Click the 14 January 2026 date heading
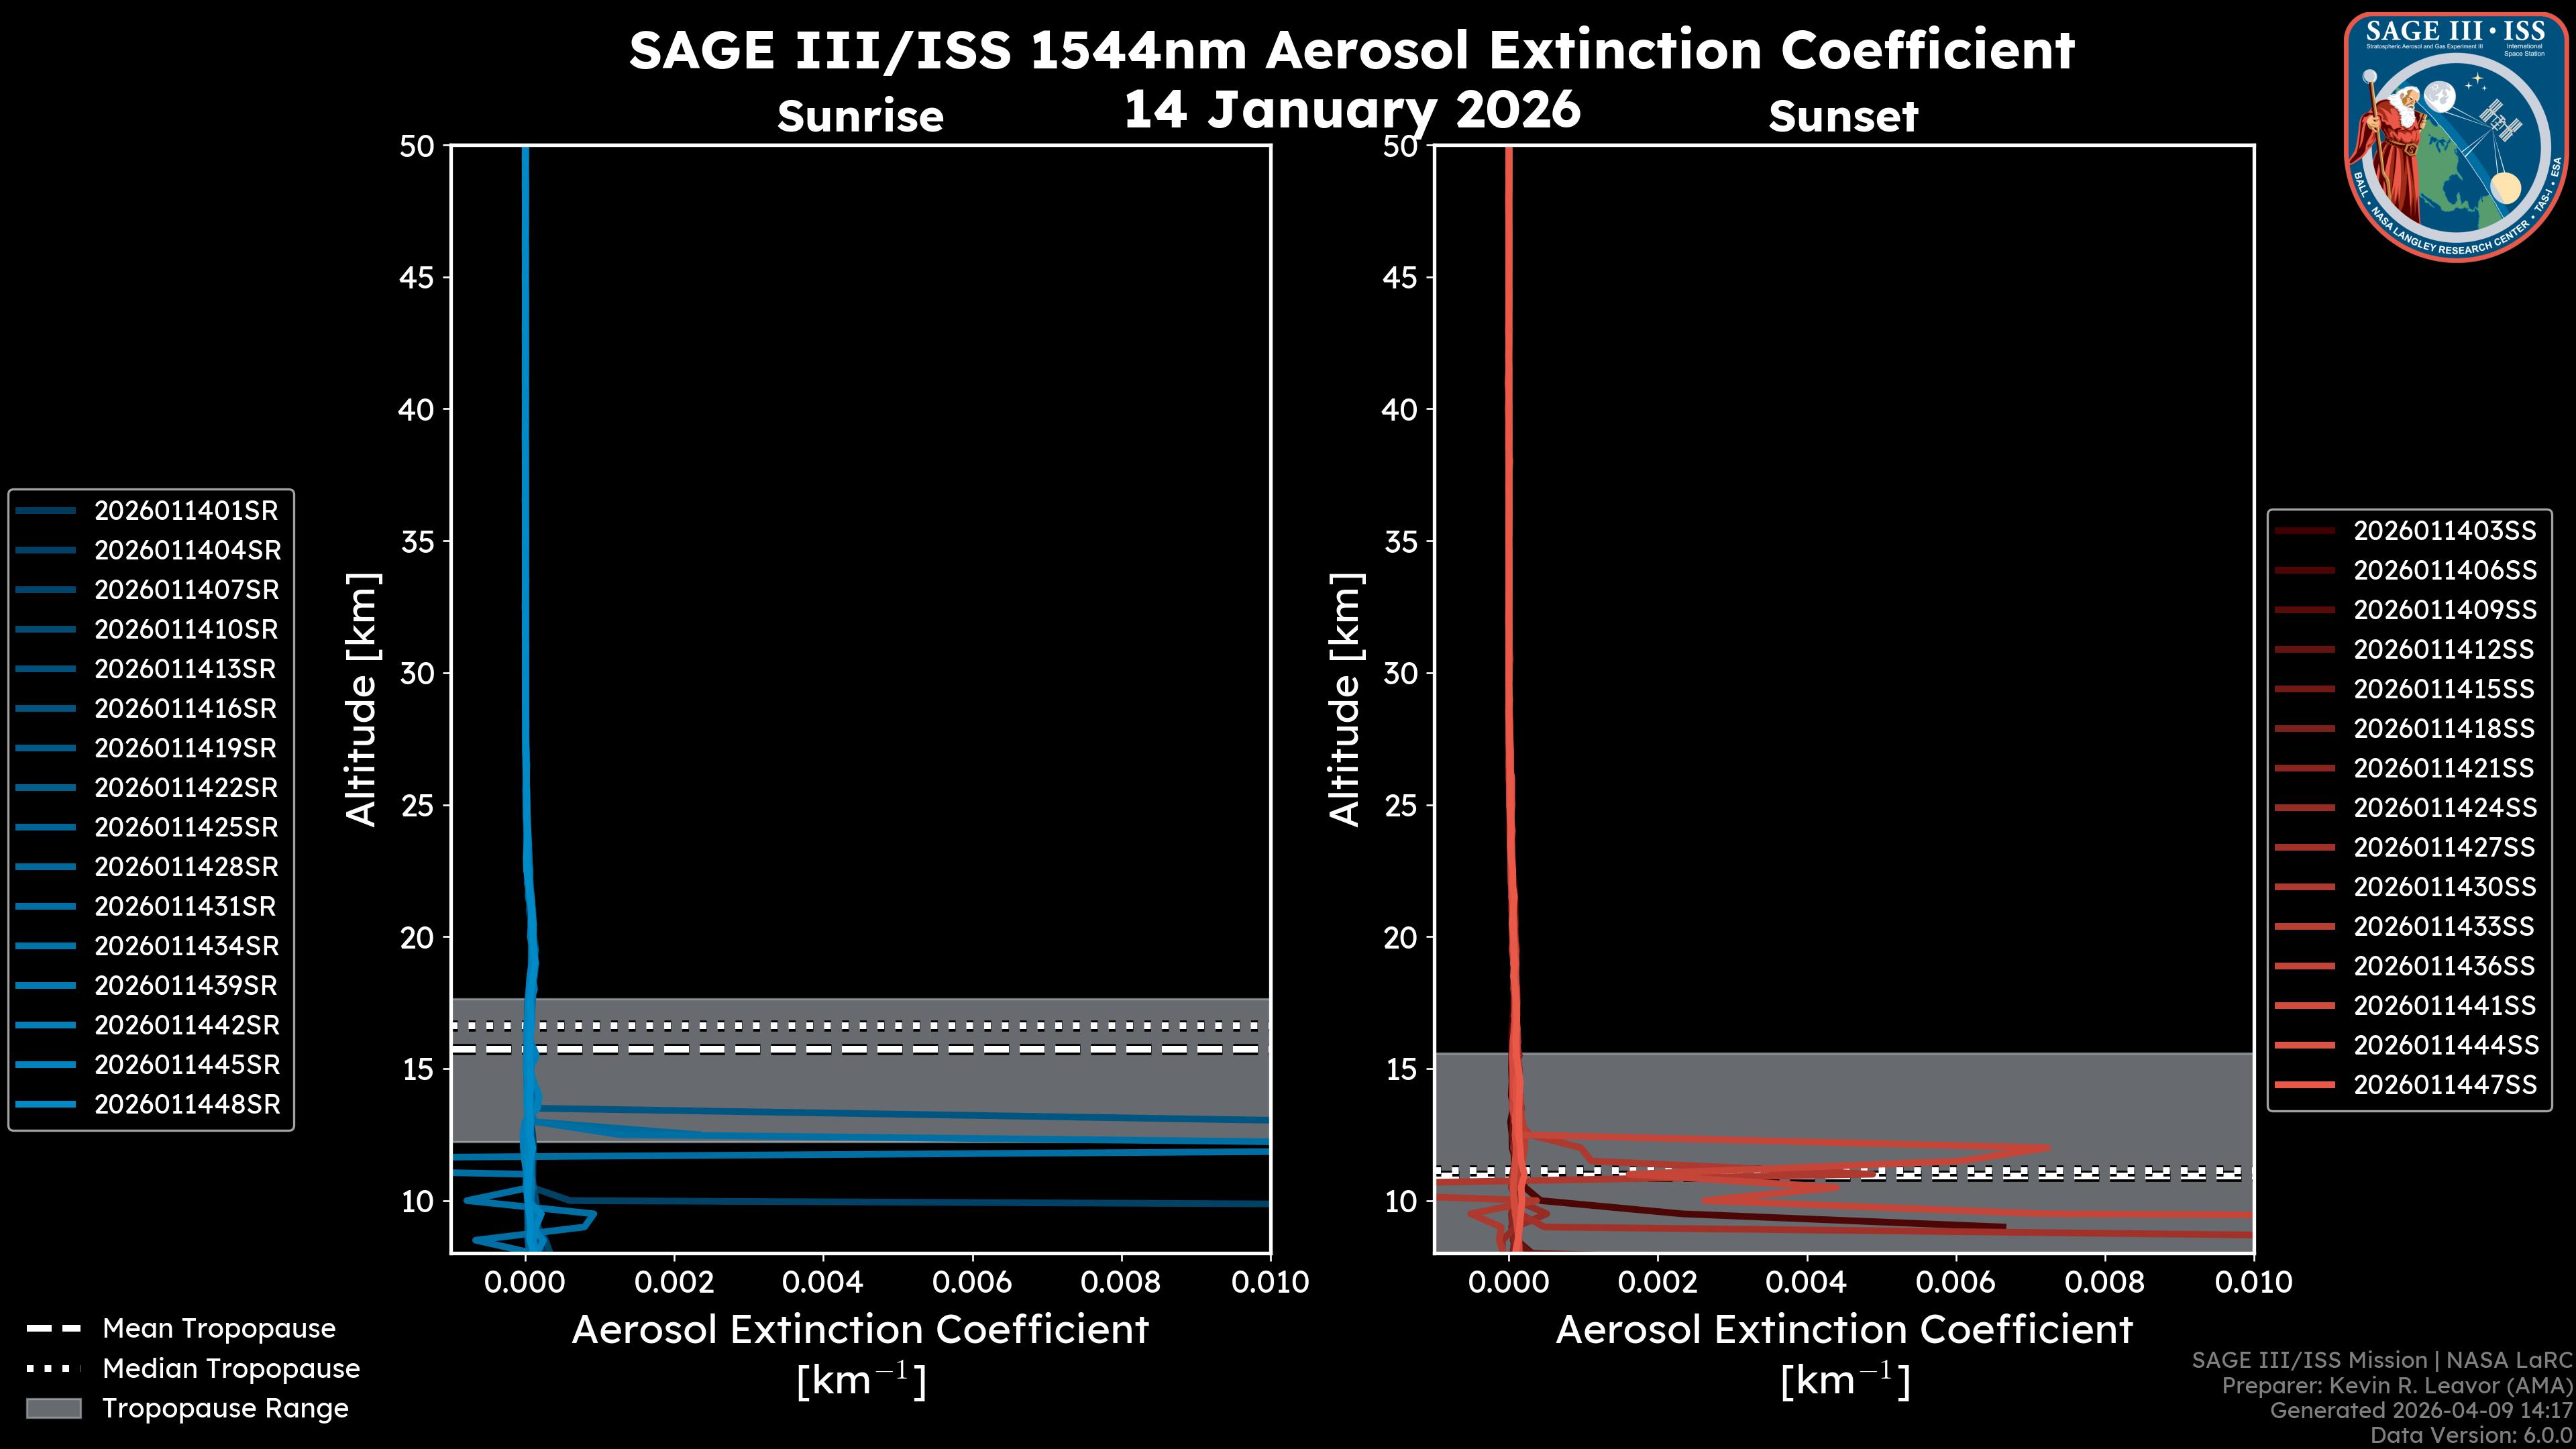Image resolution: width=2576 pixels, height=1449 pixels. 1351,110
